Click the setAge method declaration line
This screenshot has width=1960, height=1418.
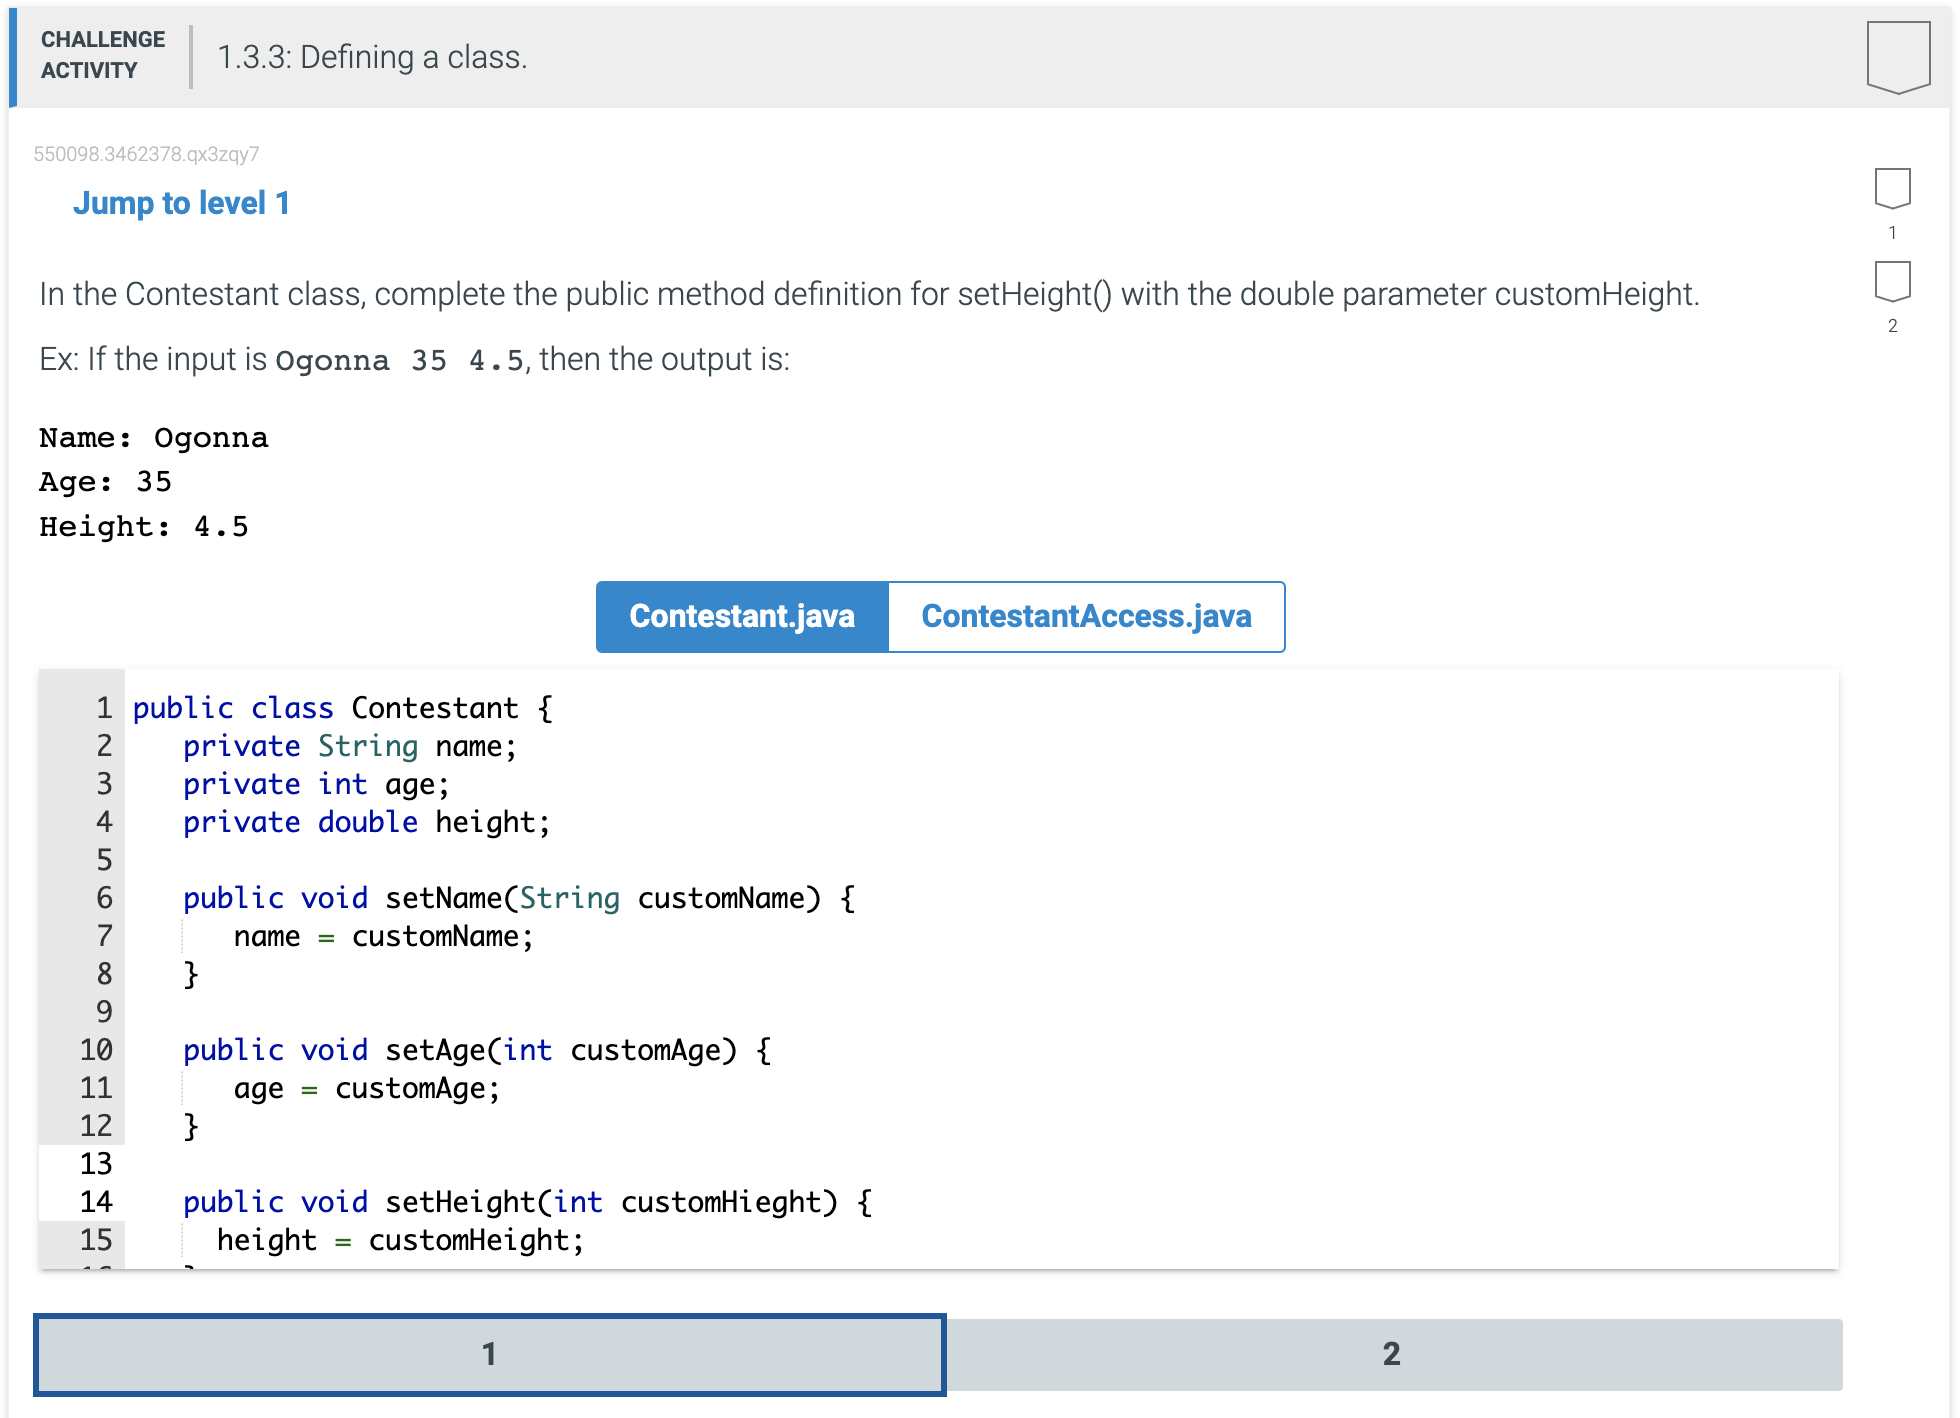click(x=476, y=1050)
